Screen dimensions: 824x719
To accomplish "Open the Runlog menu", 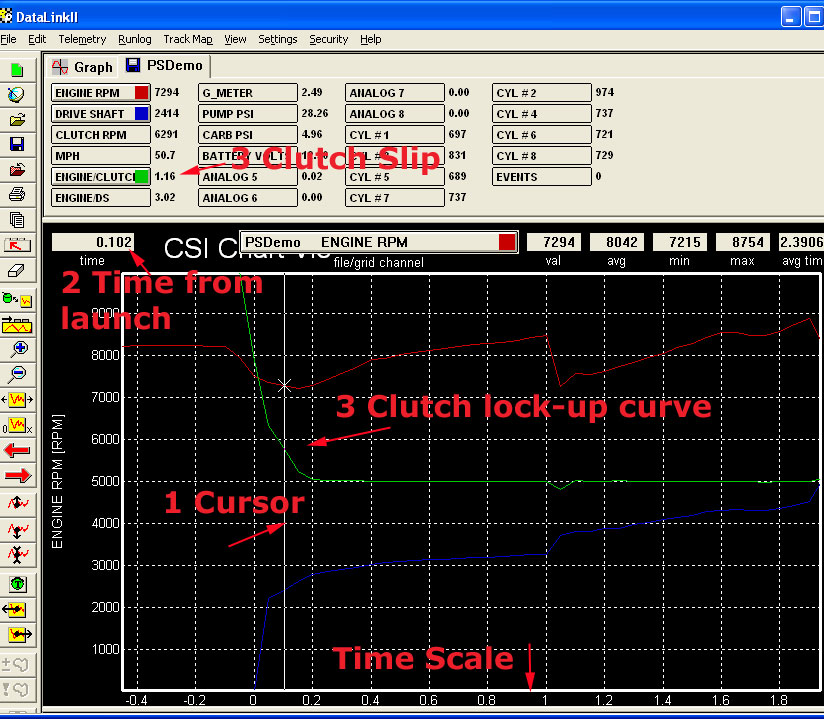I will click(134, 39).
